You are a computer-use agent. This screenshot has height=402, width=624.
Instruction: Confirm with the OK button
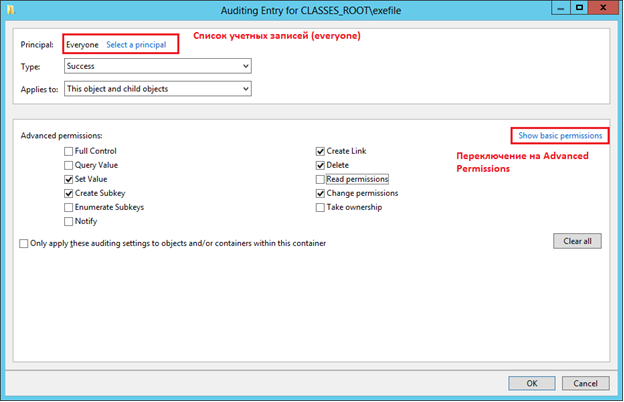click(532, 383)
